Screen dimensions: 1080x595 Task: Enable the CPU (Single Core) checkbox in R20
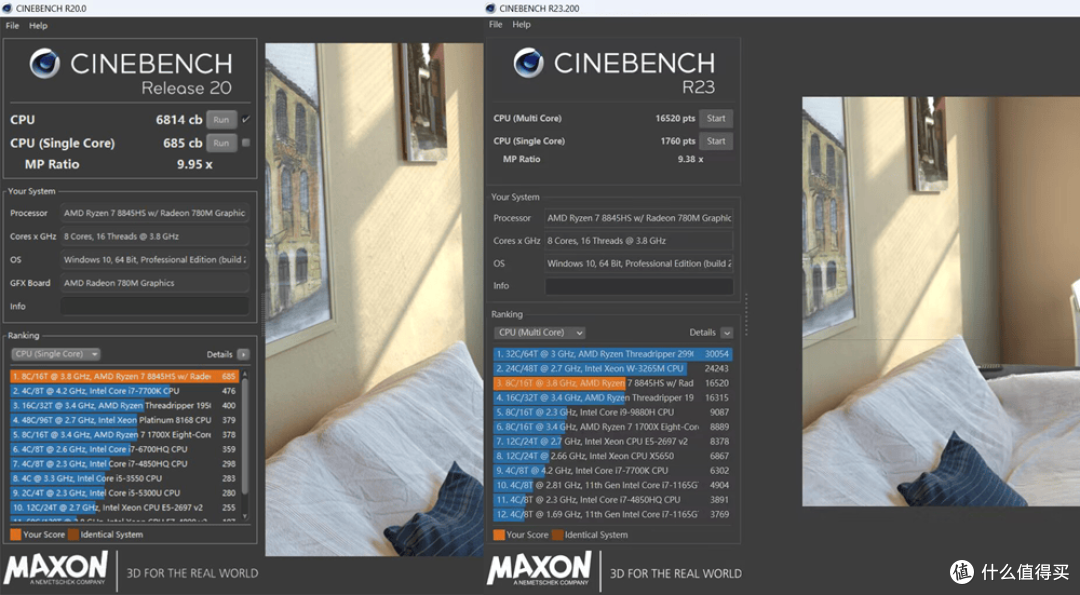point(246,142)
